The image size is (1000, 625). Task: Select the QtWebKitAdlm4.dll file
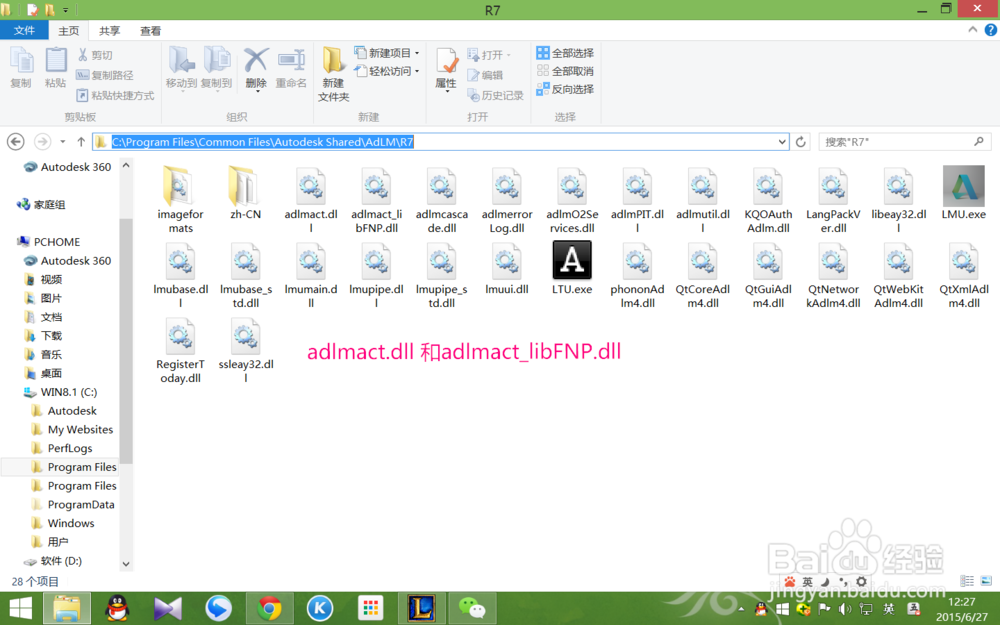click(899, 274)
